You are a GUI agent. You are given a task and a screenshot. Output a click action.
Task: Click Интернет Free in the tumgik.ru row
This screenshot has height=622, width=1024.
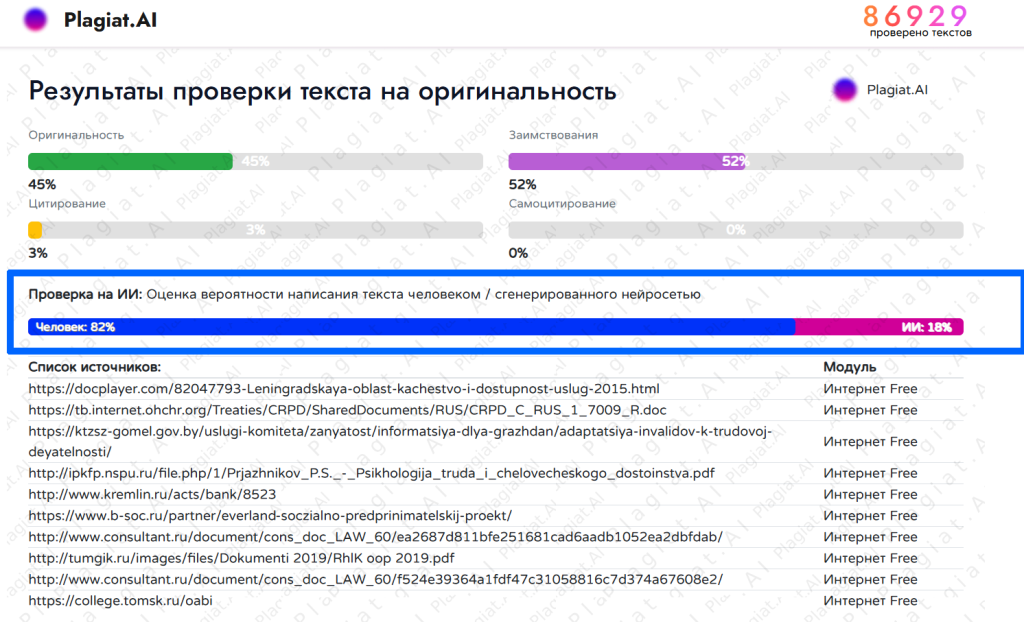[x=870, y=558]
